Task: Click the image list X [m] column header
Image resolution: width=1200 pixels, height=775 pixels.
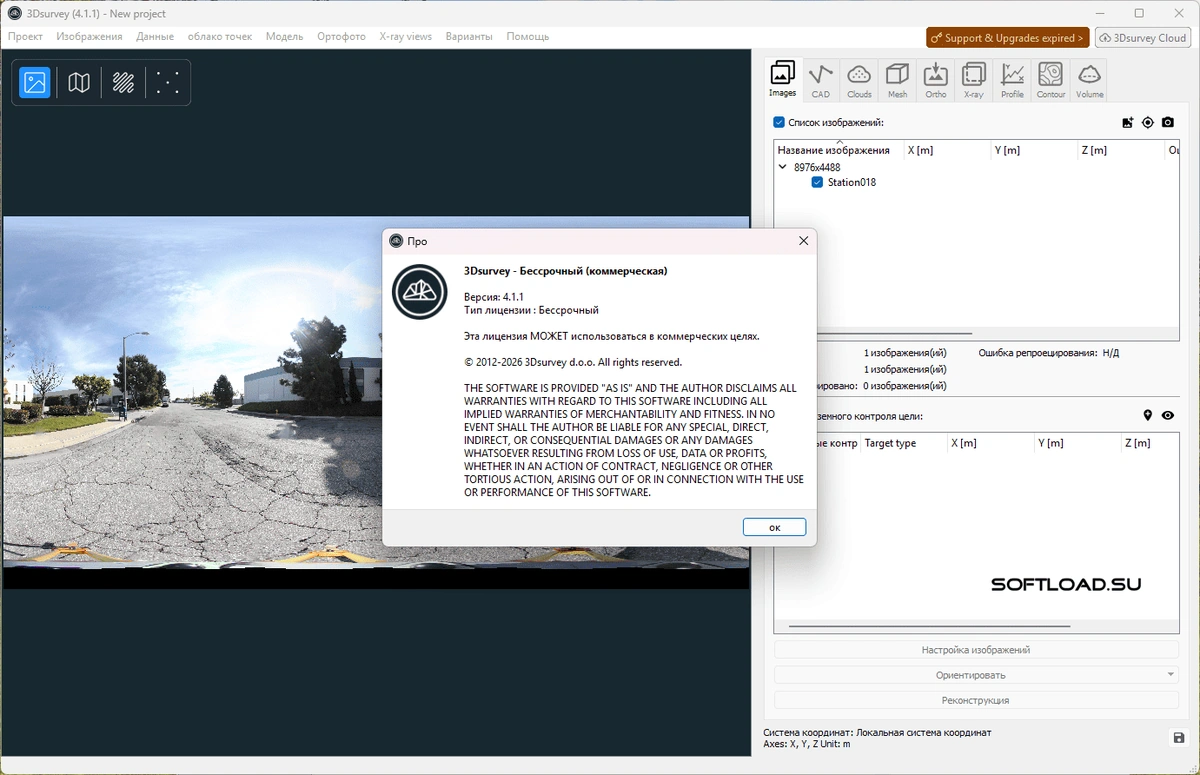Action: point(946,151)
